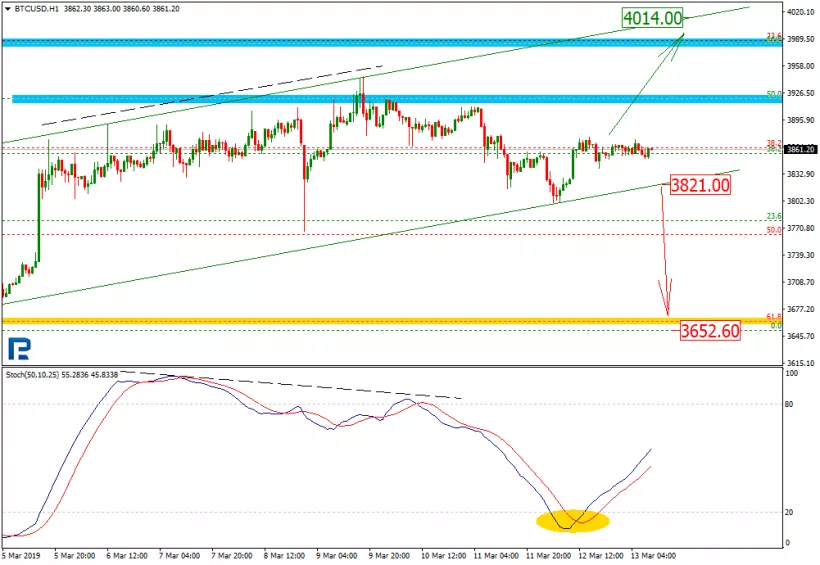
Task: Select the upper blue resistance zone
Action: [x=390, y=42]
